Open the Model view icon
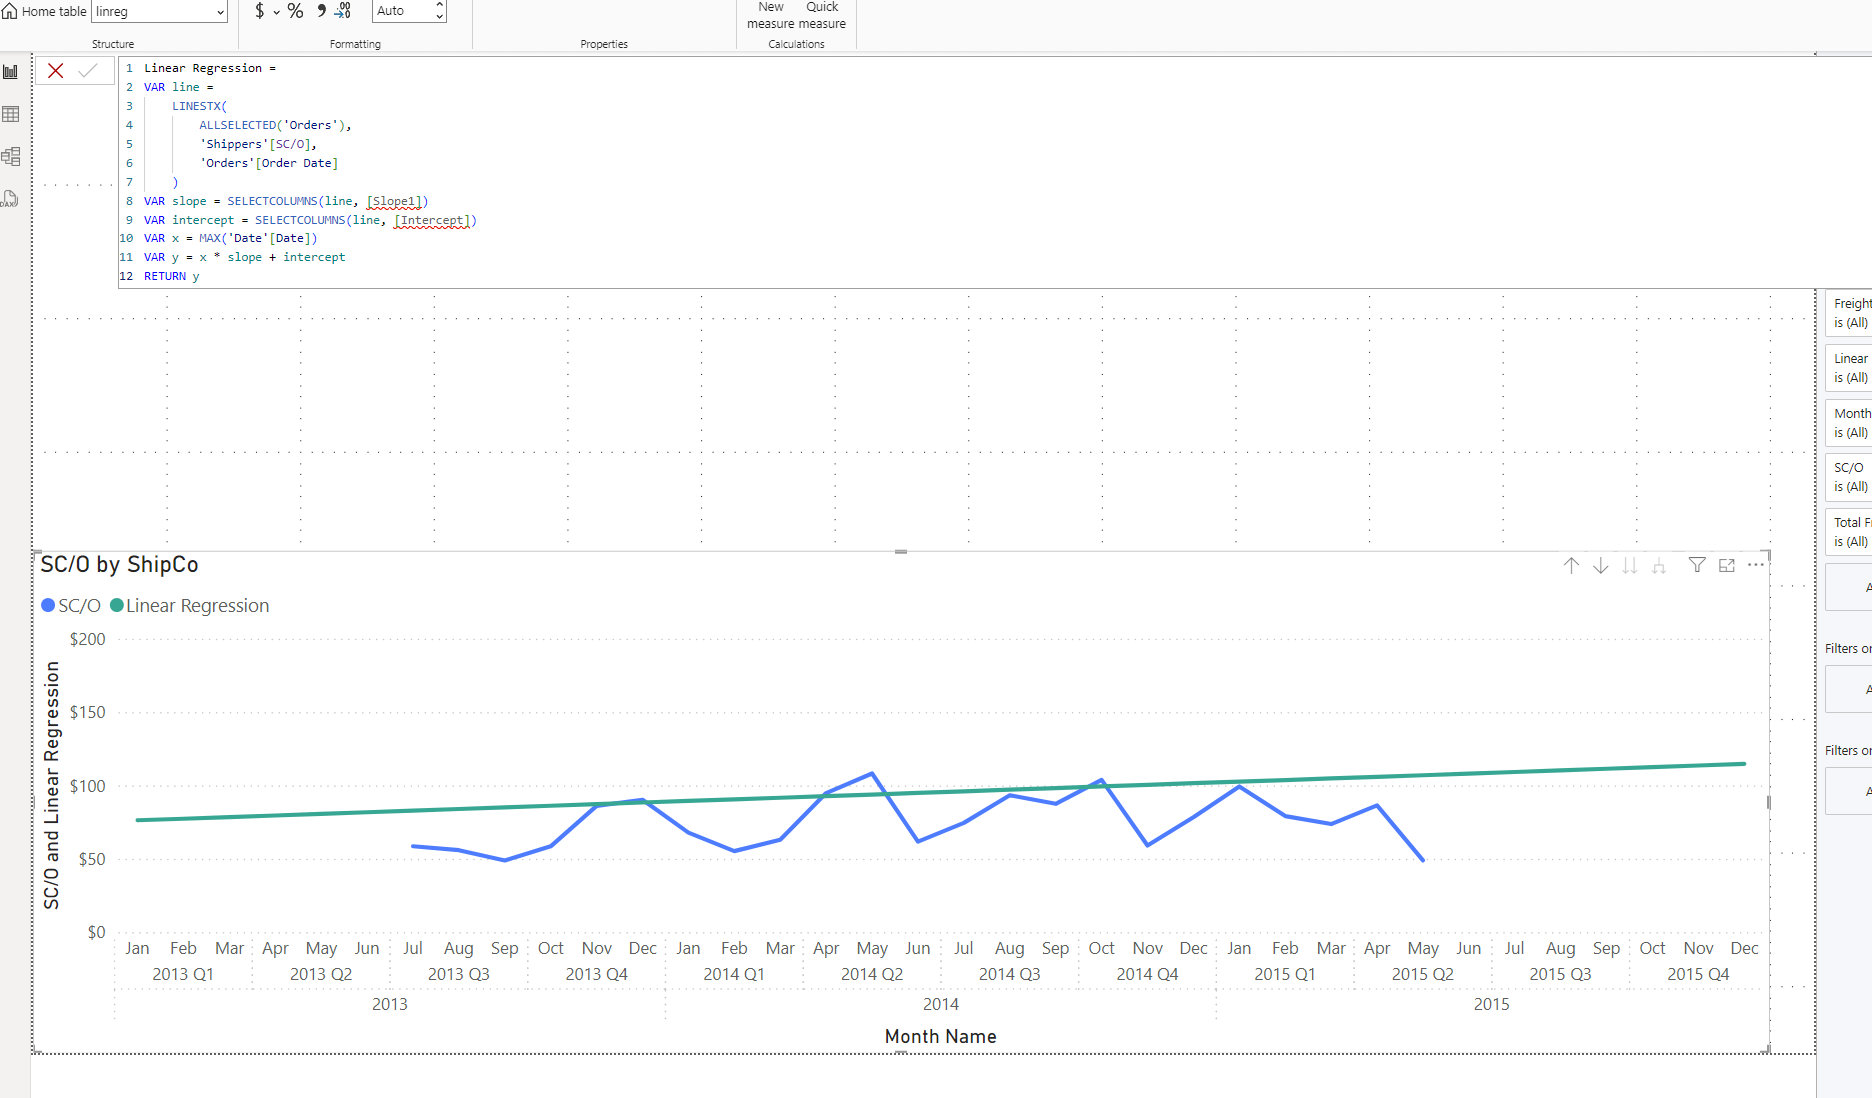1872x1098 pixels. (x=11, y=156)
